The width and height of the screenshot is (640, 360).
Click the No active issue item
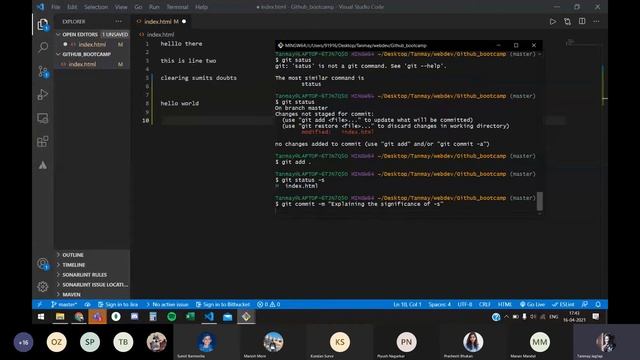coord(167,304)
